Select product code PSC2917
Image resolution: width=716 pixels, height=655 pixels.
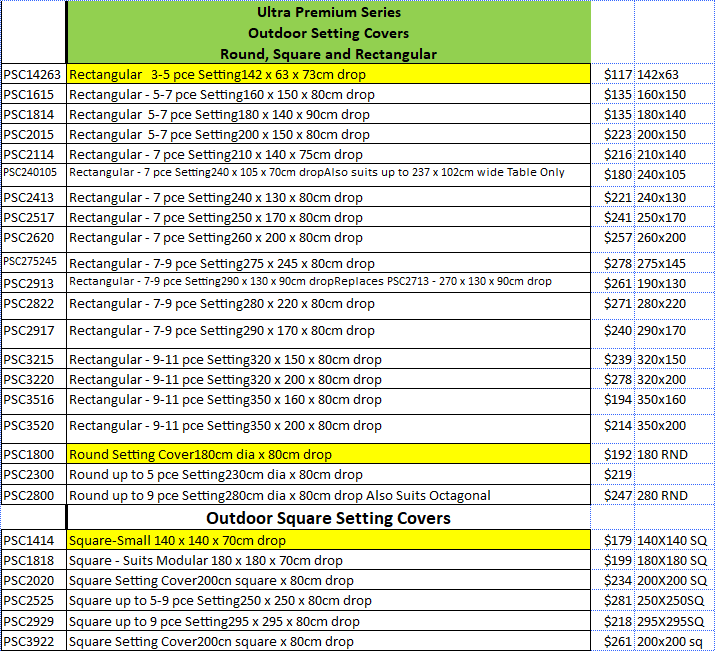click(34, 334)
